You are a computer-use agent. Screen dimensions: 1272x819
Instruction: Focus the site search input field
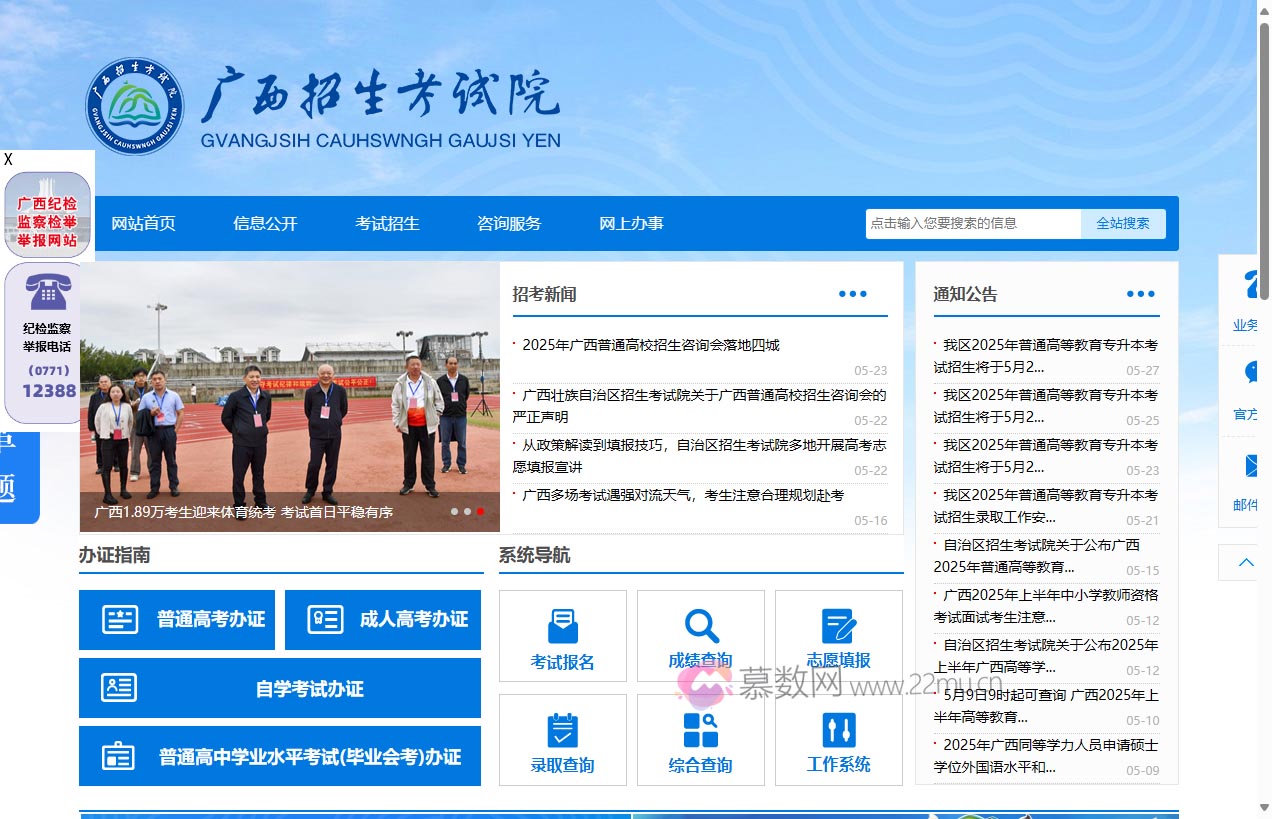pyautogui.click(x=972, y=224)
